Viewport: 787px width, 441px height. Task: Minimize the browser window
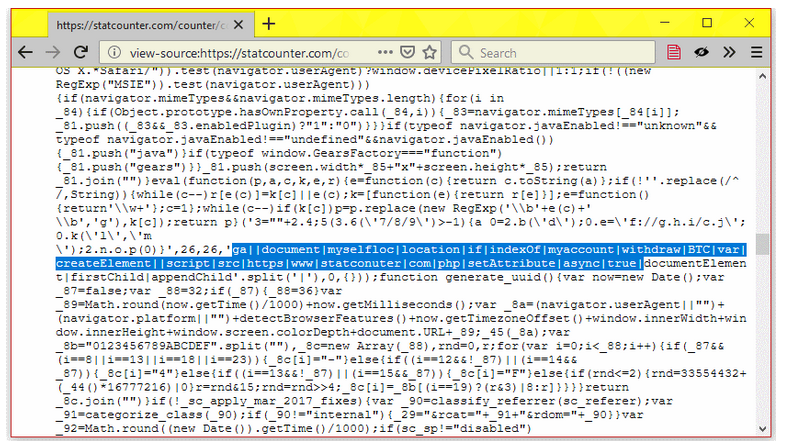[x=665, y=23]
